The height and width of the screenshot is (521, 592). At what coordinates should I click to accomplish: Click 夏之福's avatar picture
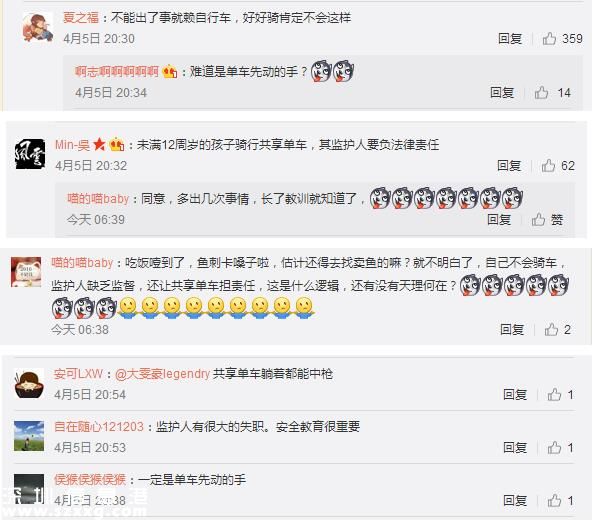pyautogui.click(x=37, y=27)
